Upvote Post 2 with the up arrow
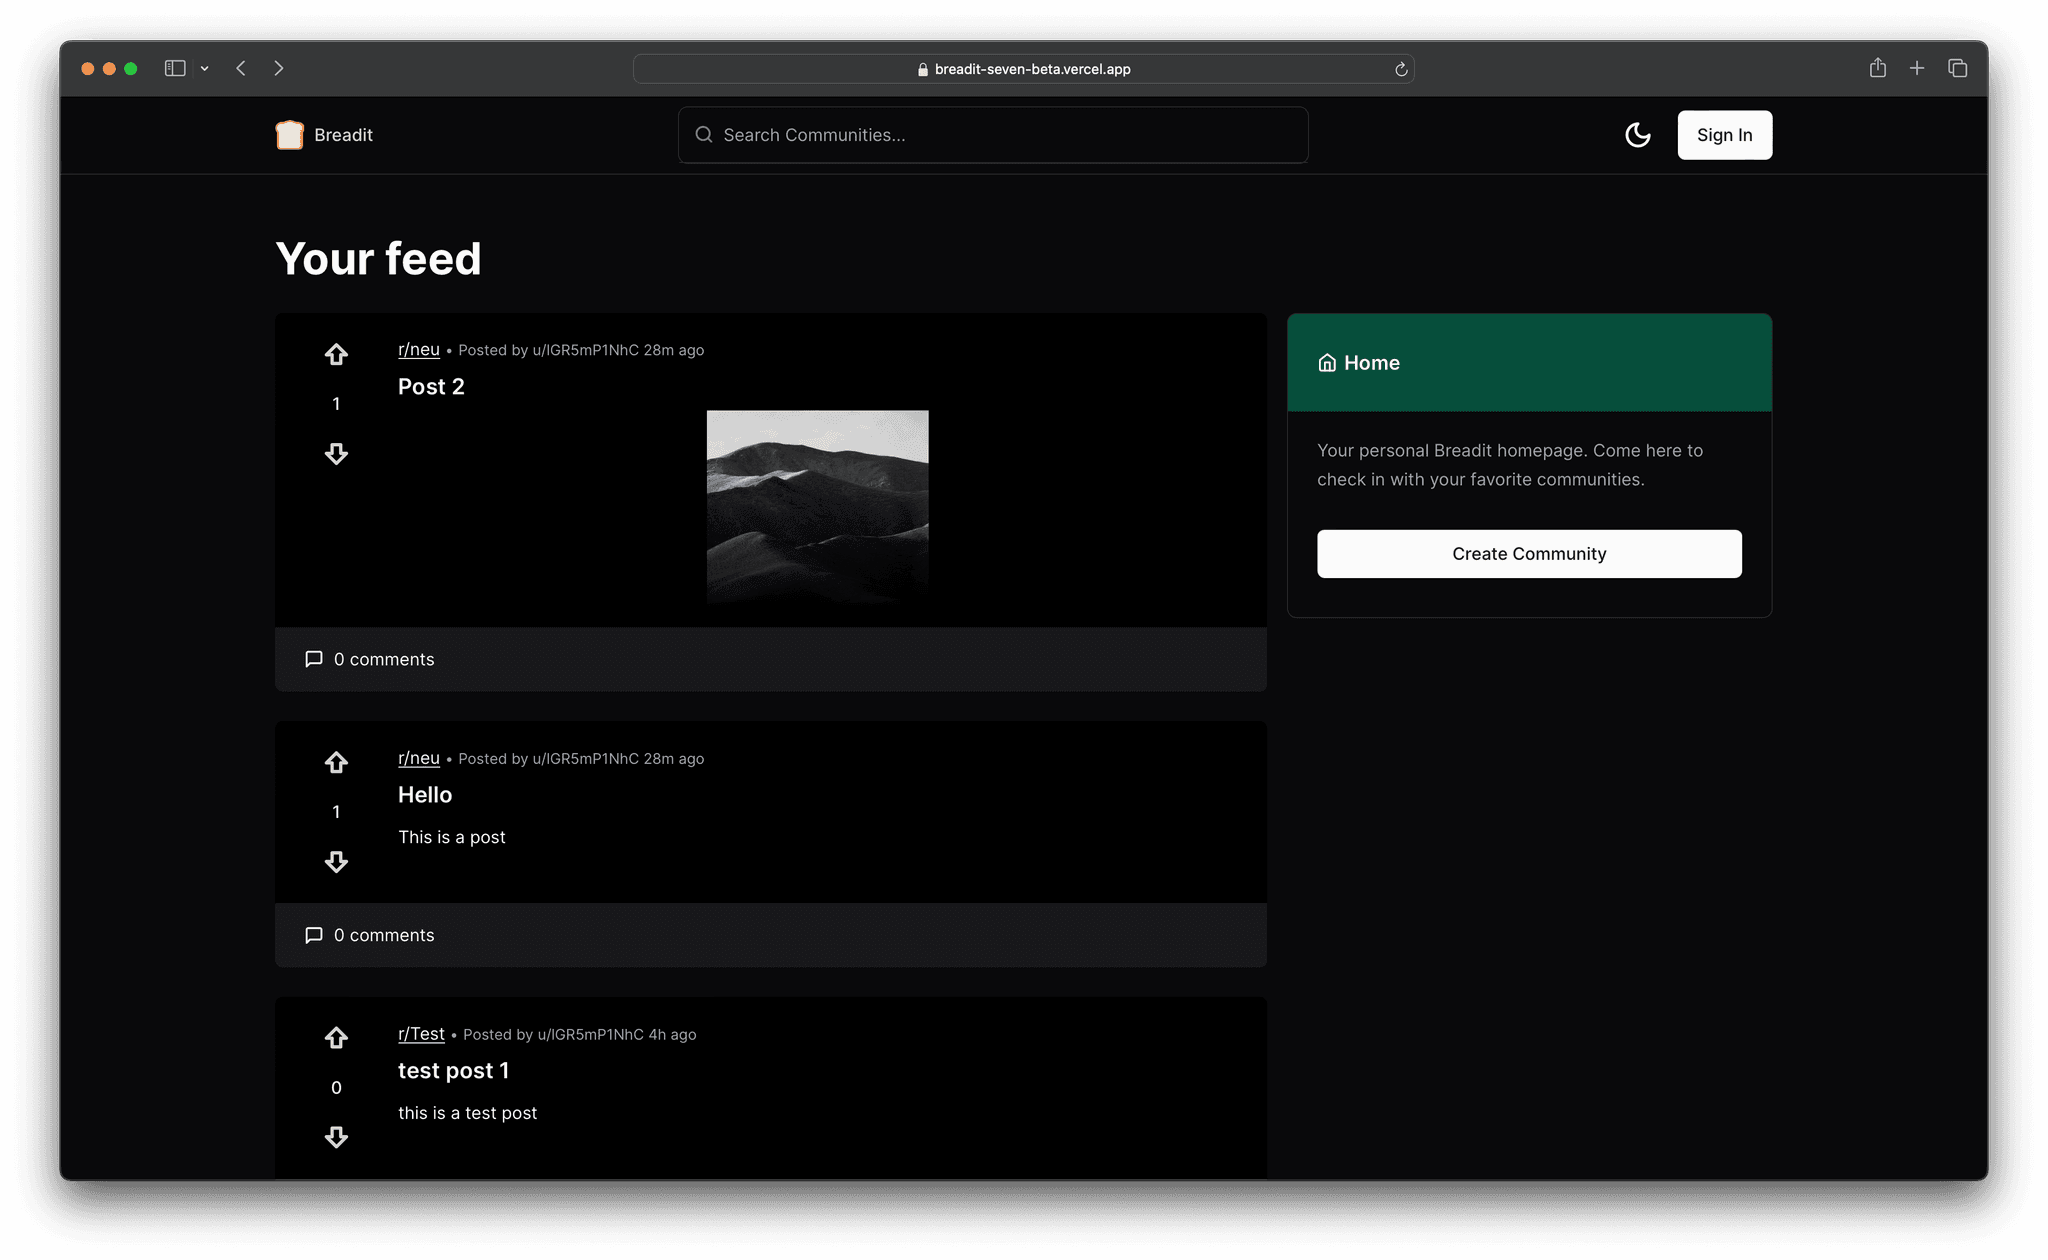2048x1260 pixels. point(336,353)
